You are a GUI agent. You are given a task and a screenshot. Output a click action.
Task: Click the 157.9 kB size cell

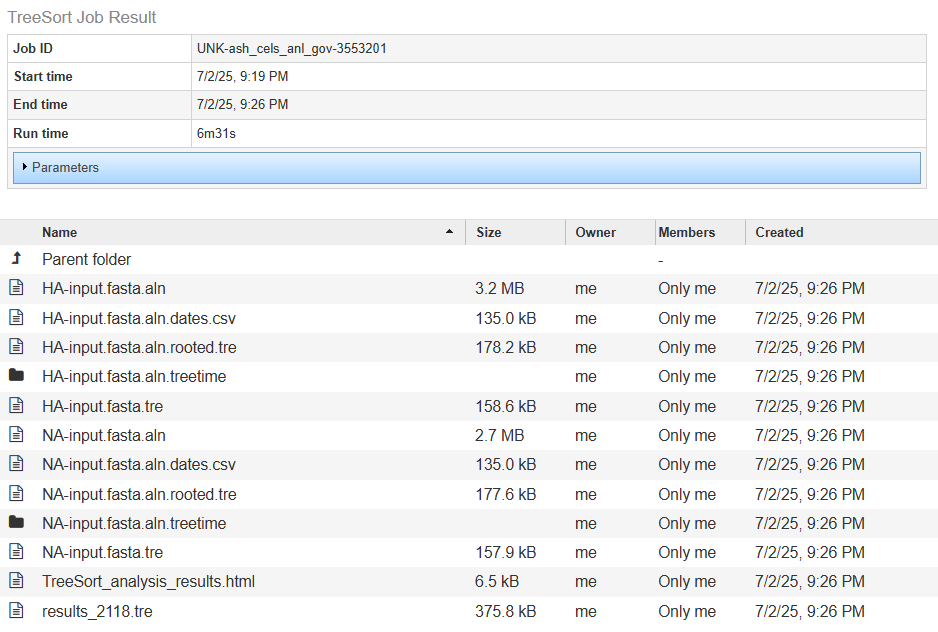(505, 552)
